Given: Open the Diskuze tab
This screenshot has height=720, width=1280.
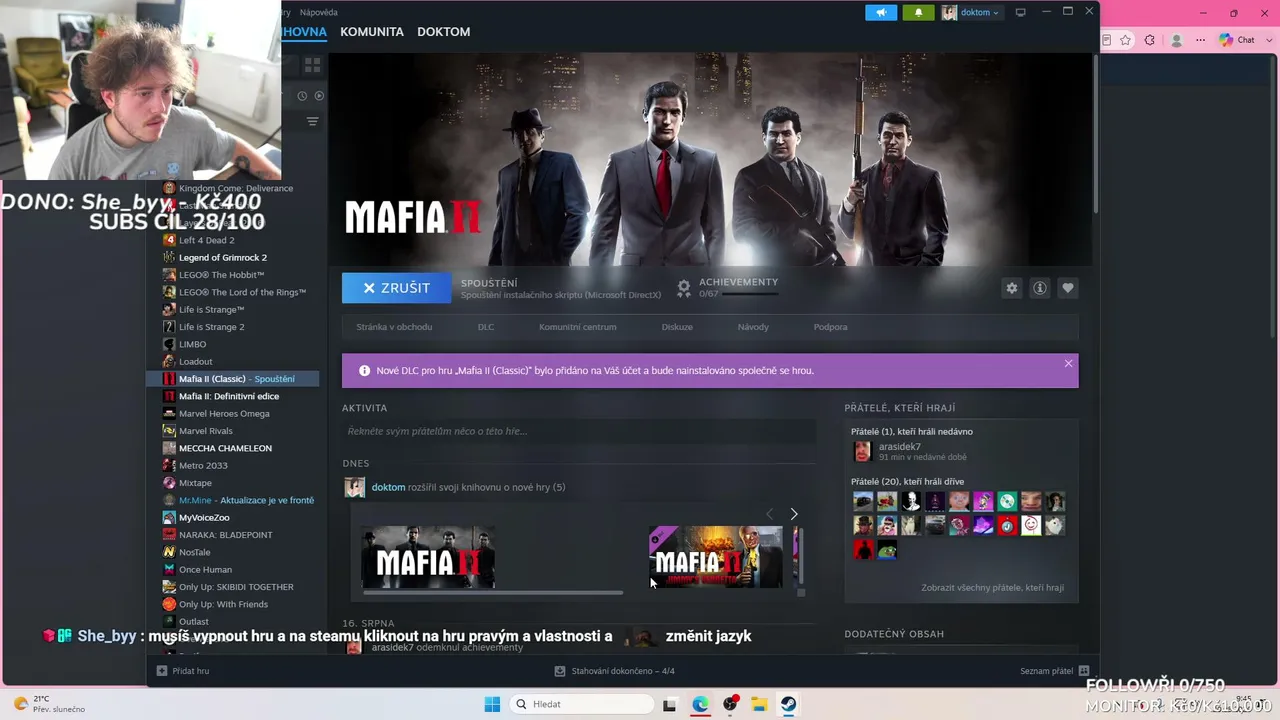Looking at the screenshot, I should 677,327.
